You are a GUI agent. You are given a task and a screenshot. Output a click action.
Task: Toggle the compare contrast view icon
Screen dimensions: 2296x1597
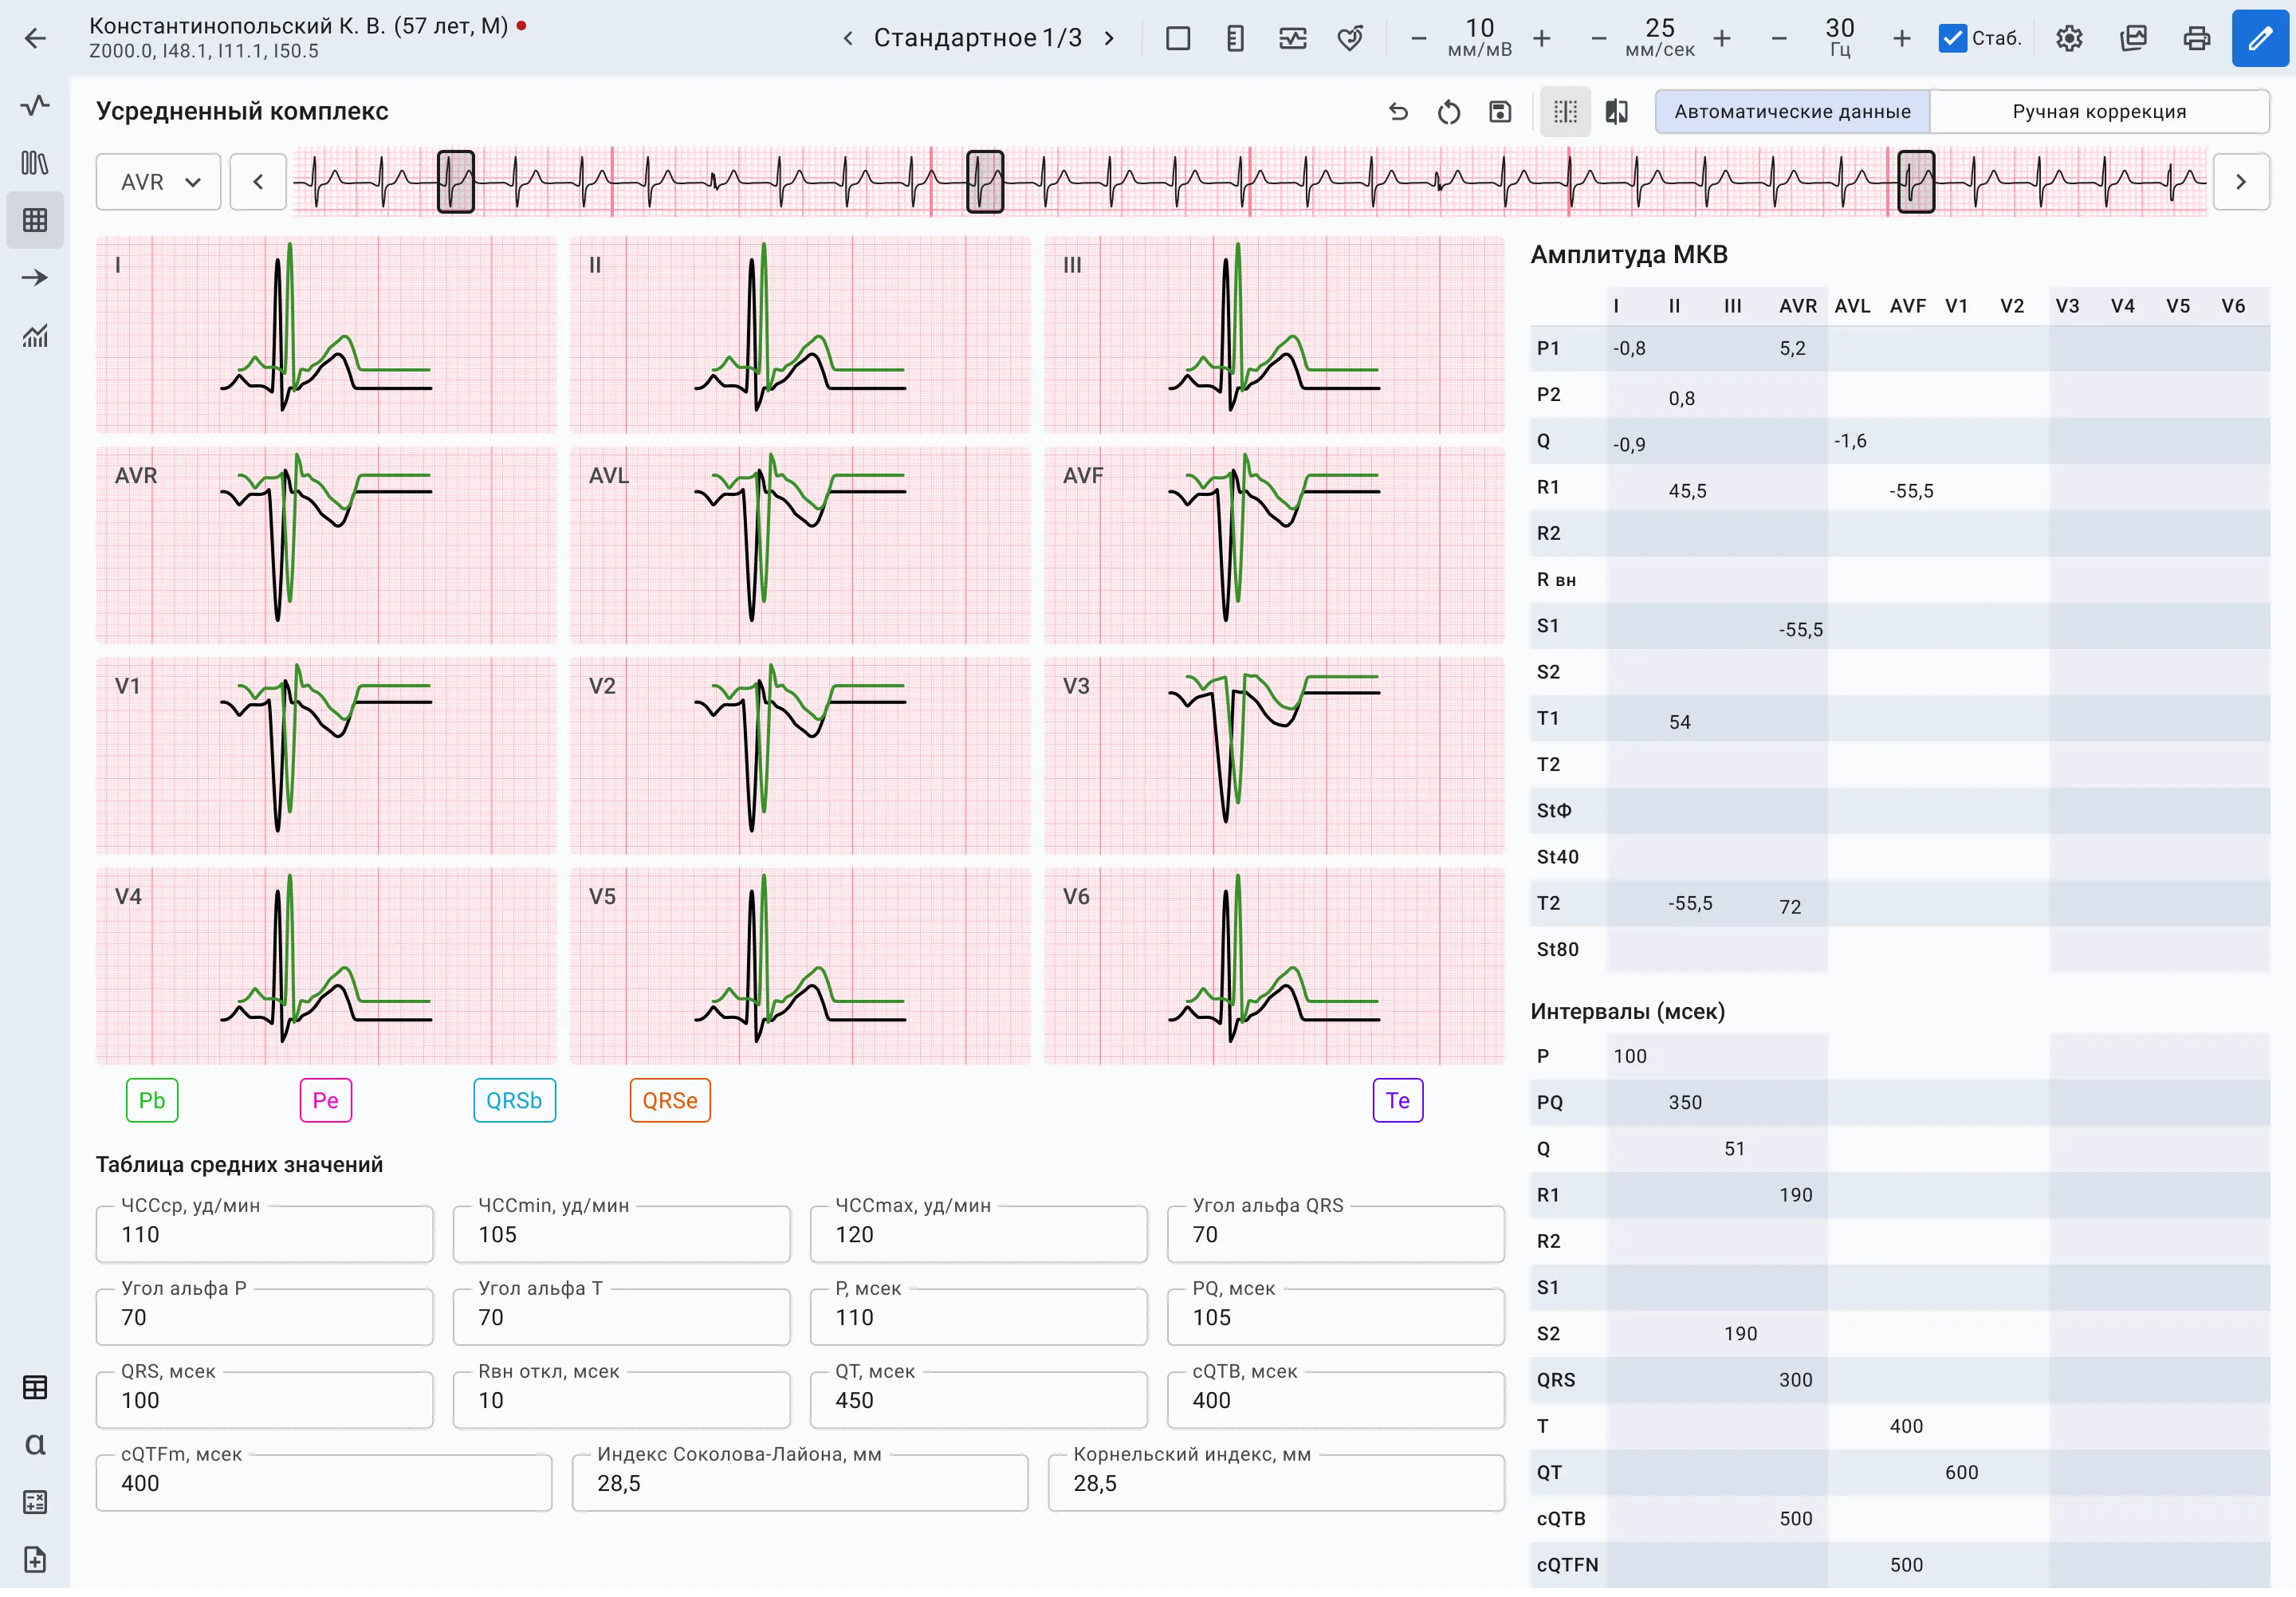pos(1617,111)
